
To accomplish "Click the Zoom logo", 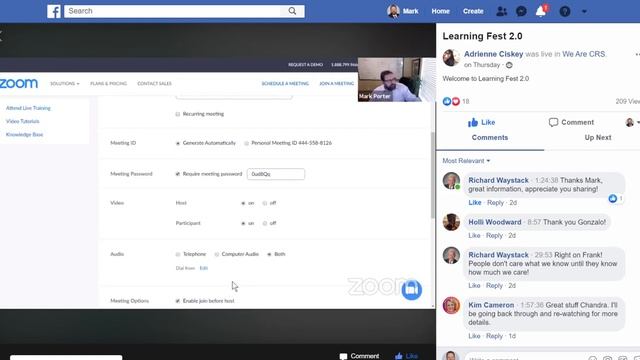I will coord(19,83).
